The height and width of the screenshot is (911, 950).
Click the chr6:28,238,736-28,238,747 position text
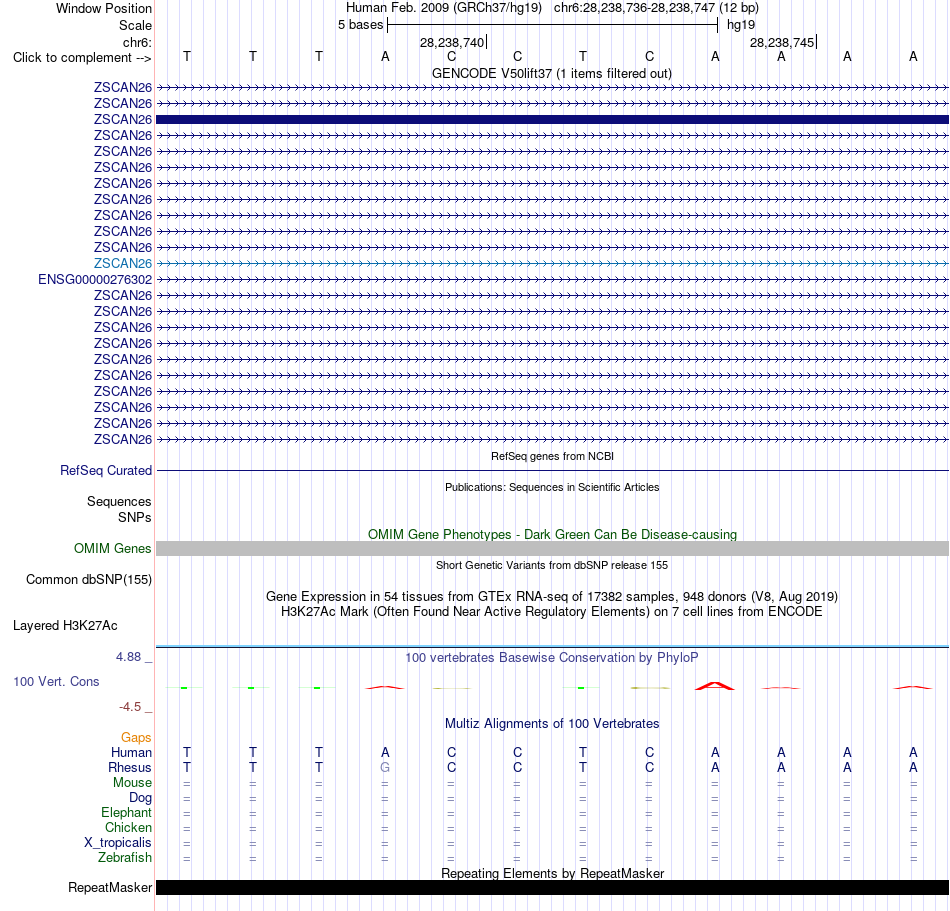[x=656, y=8]
